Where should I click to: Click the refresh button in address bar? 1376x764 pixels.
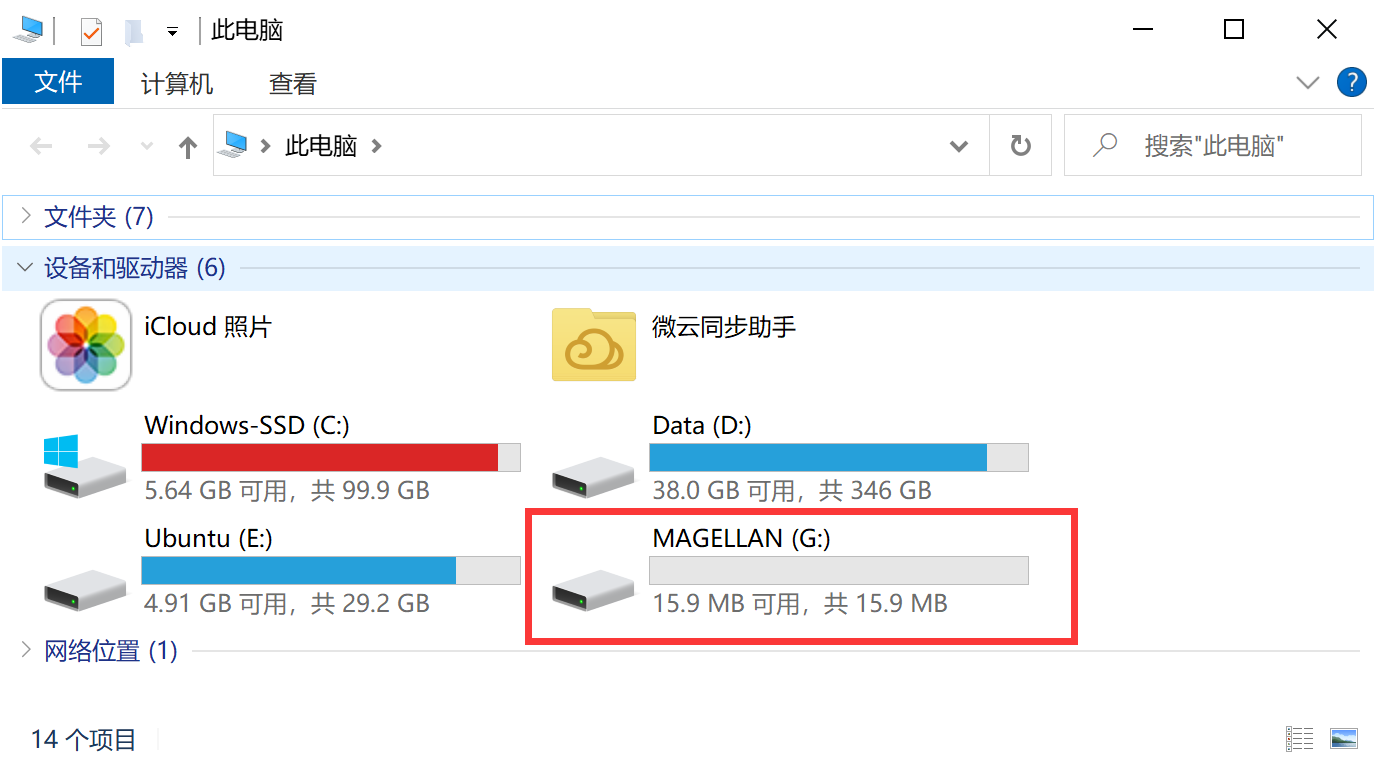tap(1020, 145)
